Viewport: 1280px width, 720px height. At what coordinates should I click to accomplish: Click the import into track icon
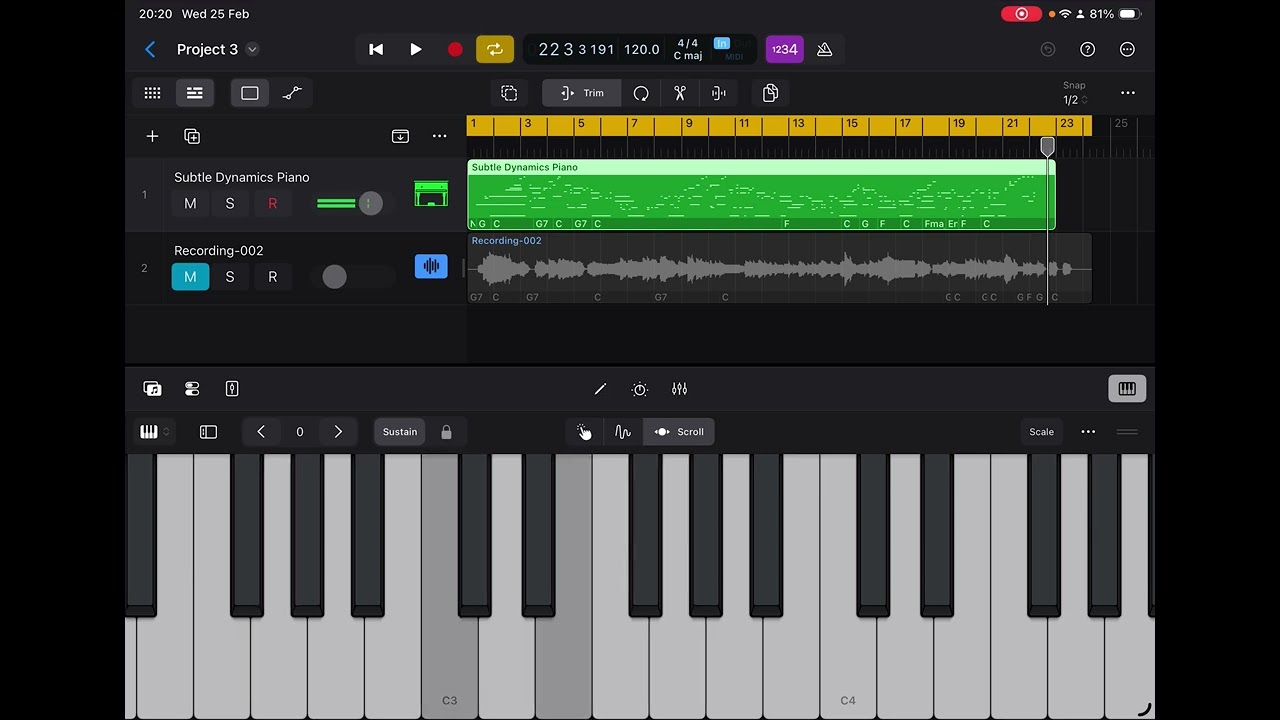(400, 136)
